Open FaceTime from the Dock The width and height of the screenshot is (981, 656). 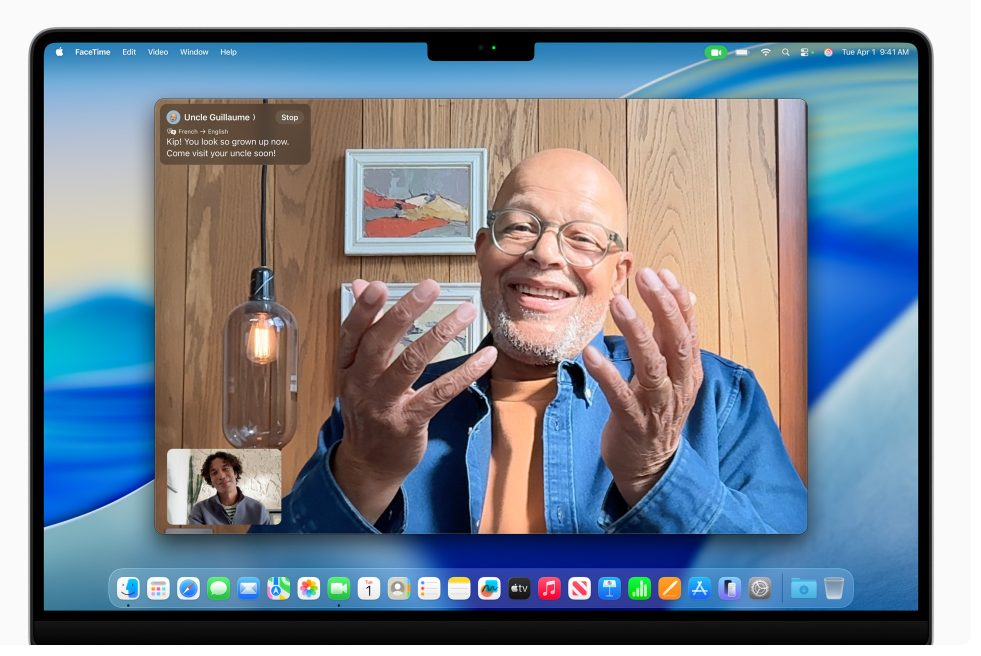pos(336,588)
